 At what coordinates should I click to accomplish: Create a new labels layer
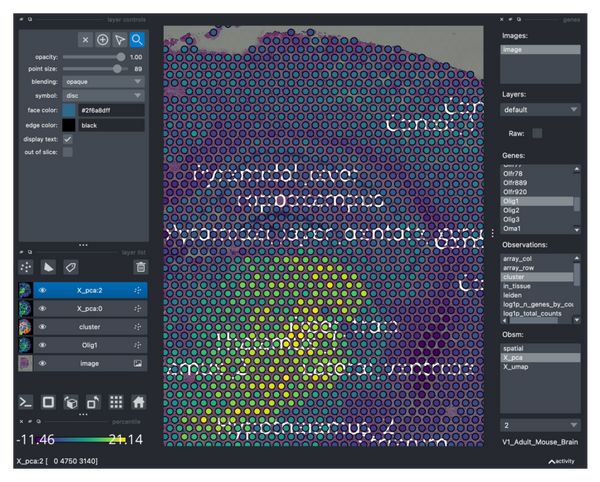click(70, 267)
